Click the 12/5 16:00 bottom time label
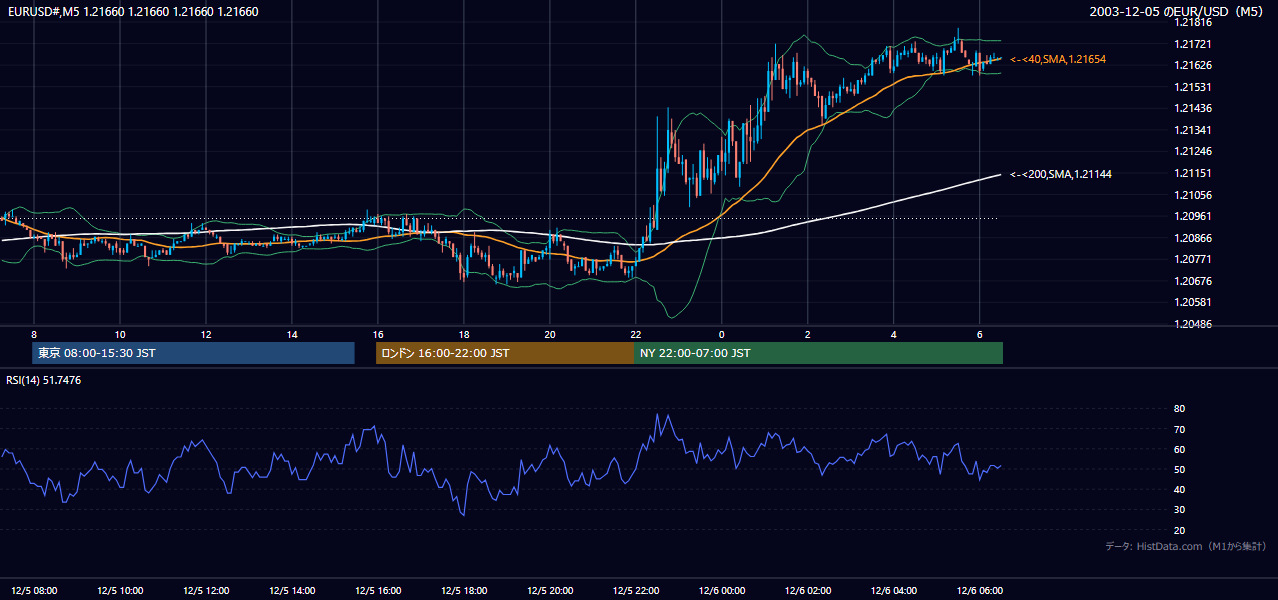Screen dimensions: 1278x600 tap(377, 590)
